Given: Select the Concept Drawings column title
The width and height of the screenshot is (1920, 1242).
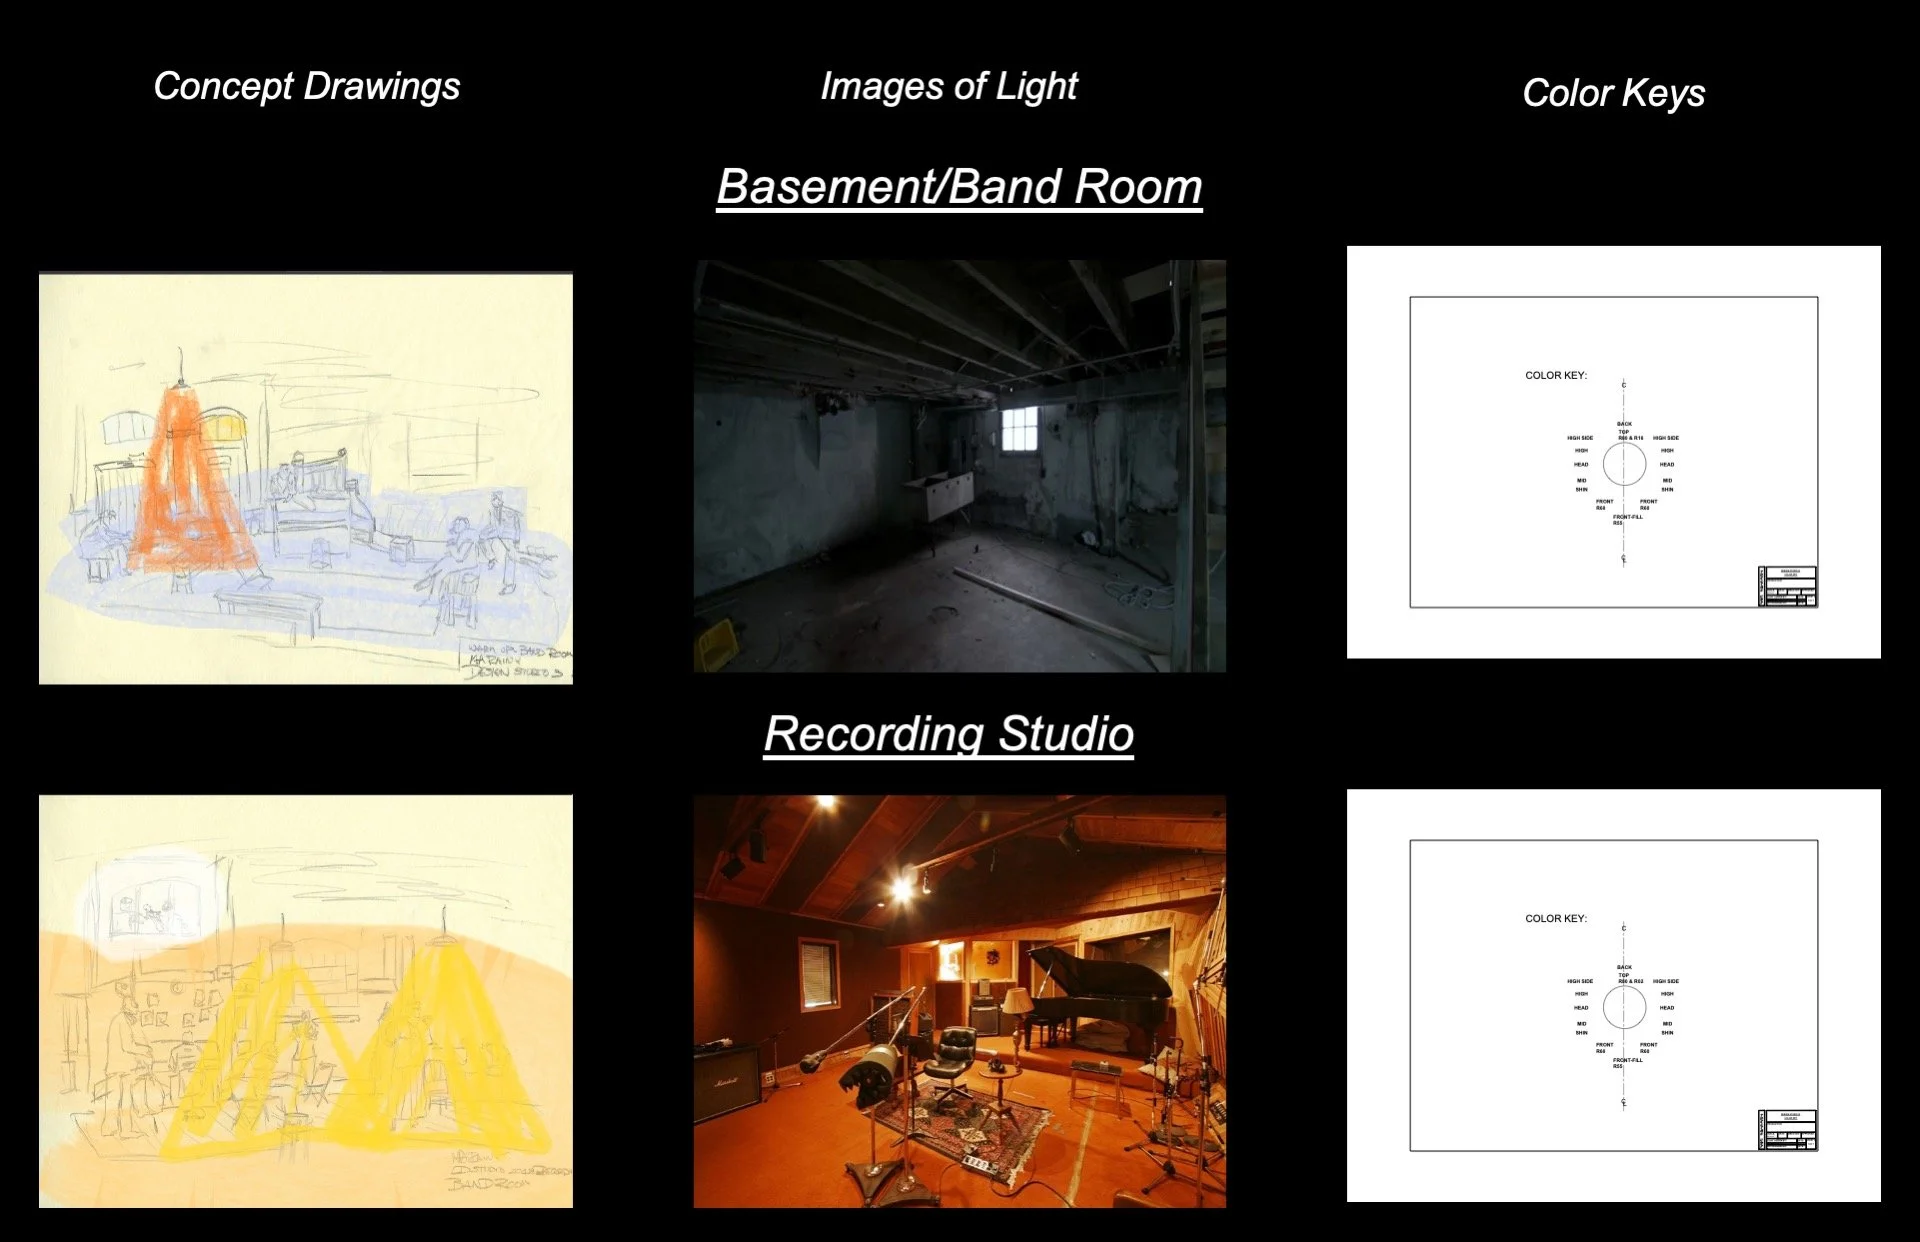Looking at the screenshot, I should click(x=306, y=86).
